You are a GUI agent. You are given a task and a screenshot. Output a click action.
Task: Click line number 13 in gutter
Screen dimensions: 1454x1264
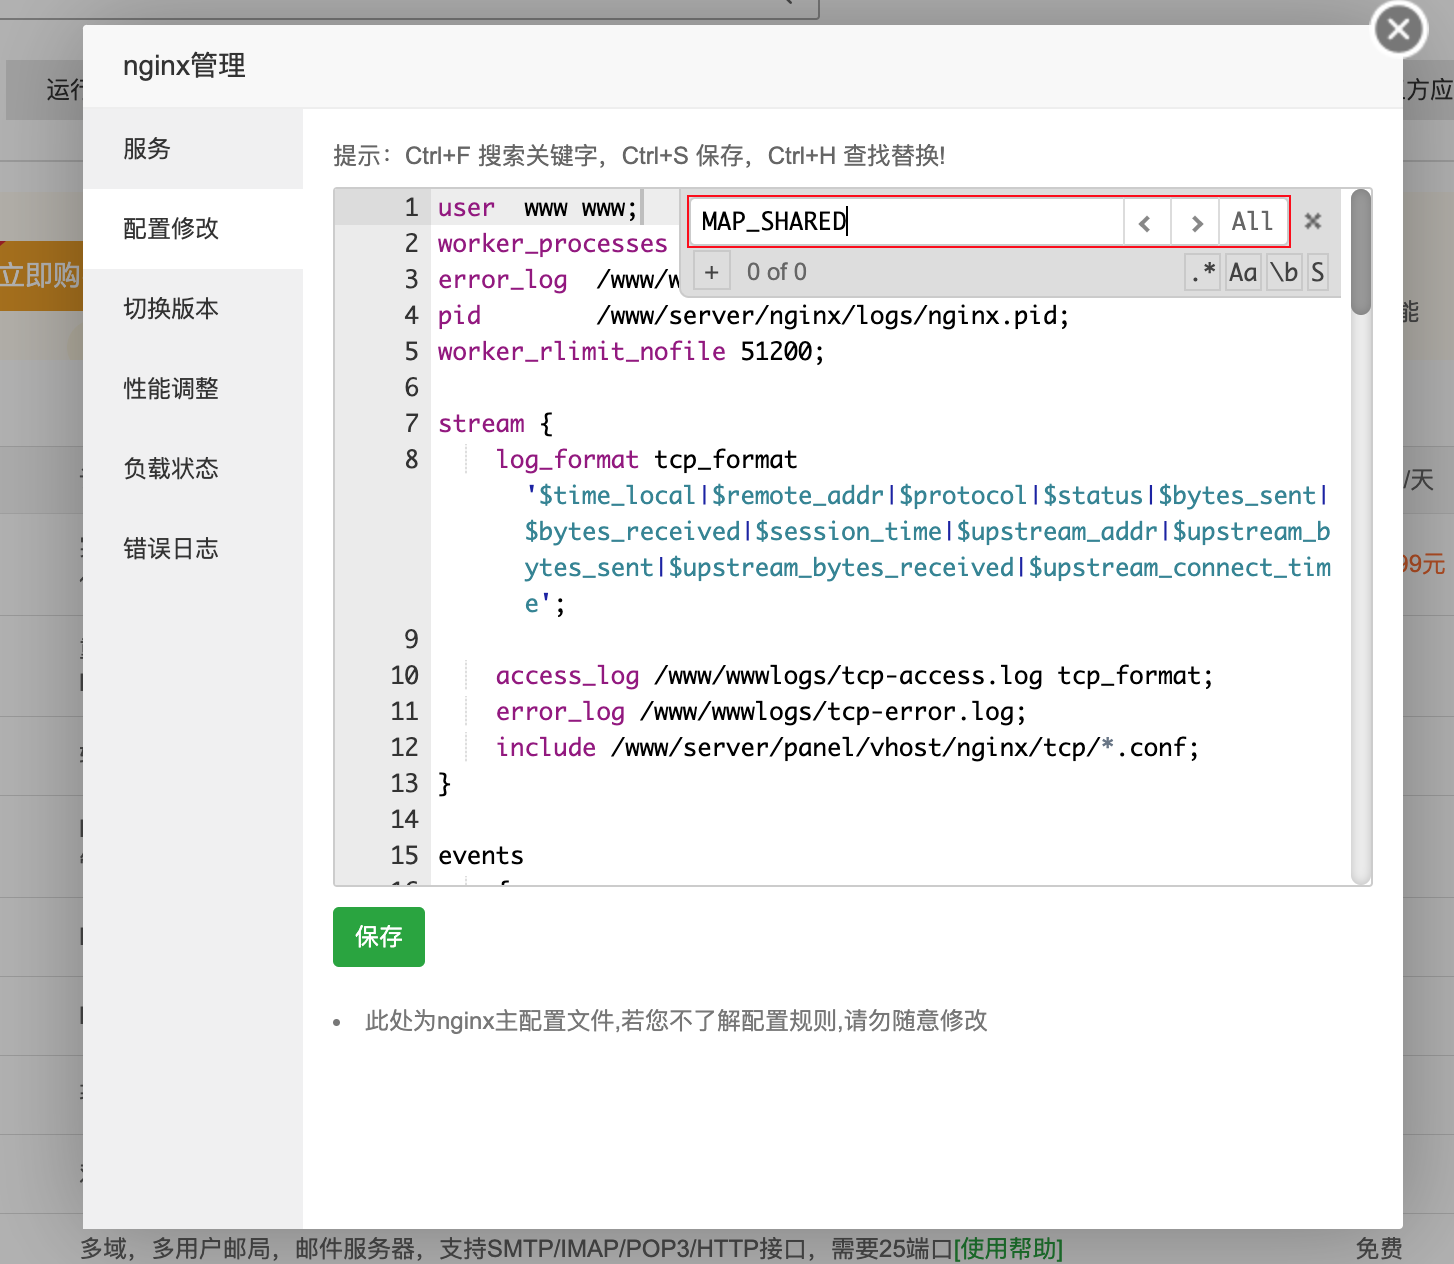click(x=405, y=784)
